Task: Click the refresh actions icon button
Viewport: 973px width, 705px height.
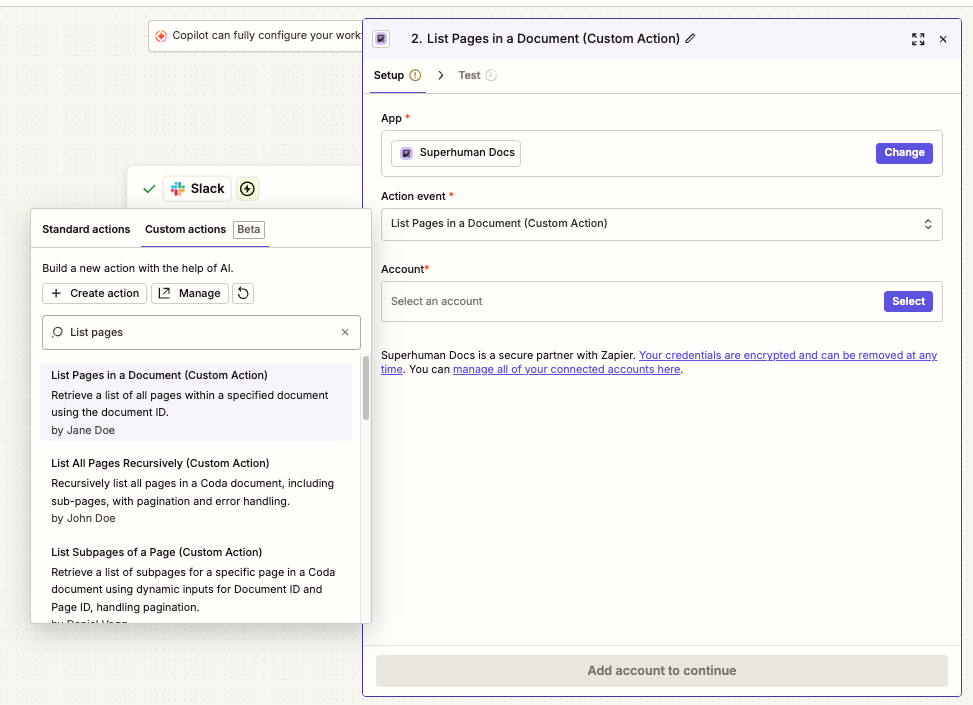Action: [243, 293]
